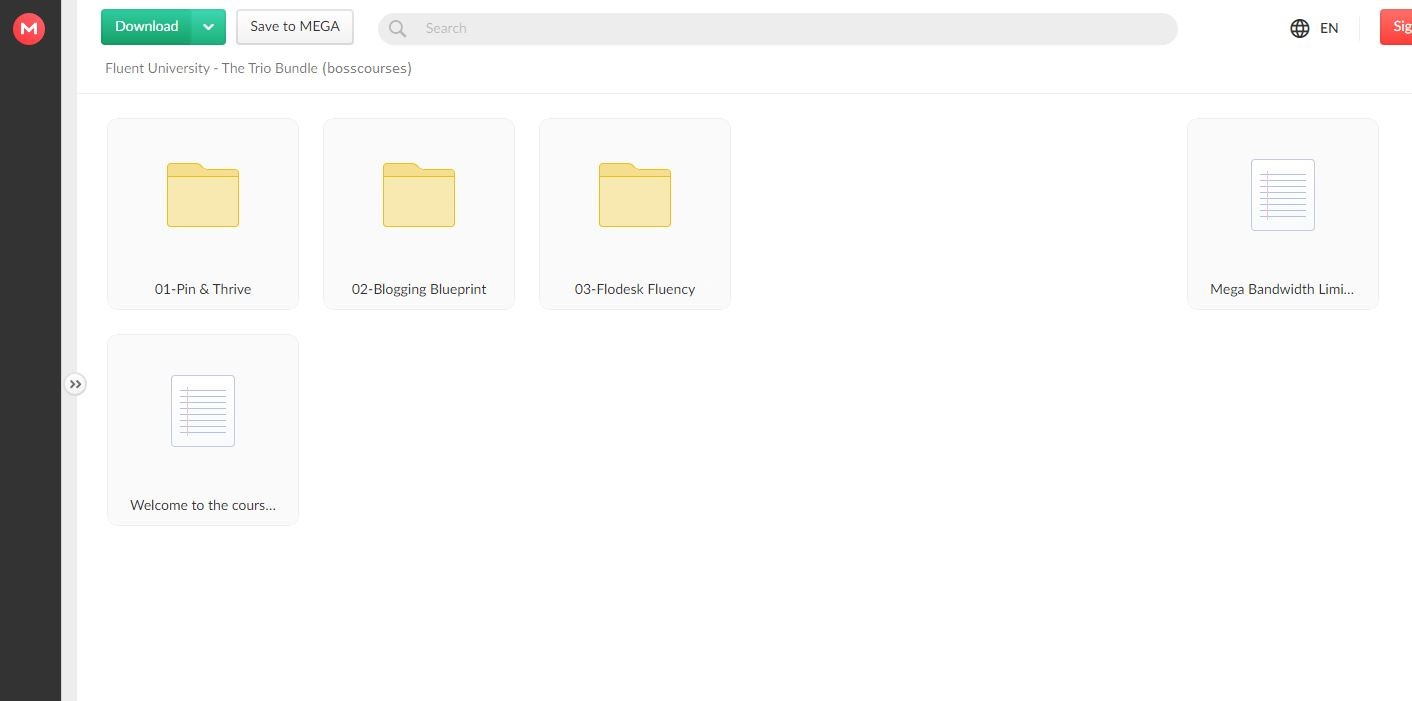Expand the left sidebar with double chevron

[75, 384]
